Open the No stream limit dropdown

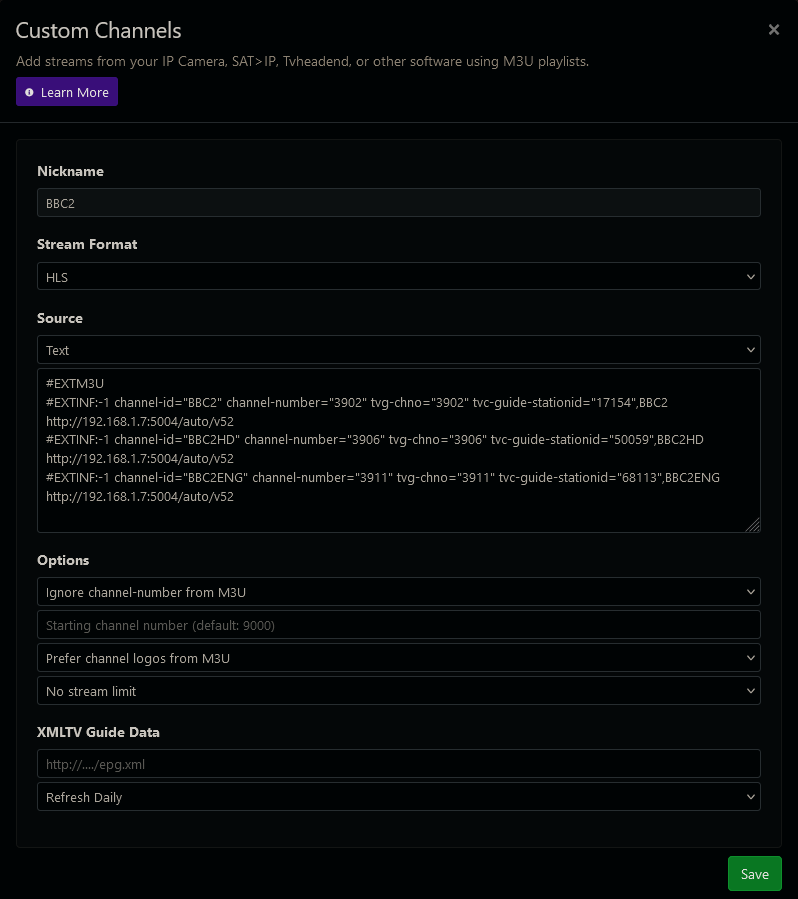pyautogui.click(x=400, y=690)
